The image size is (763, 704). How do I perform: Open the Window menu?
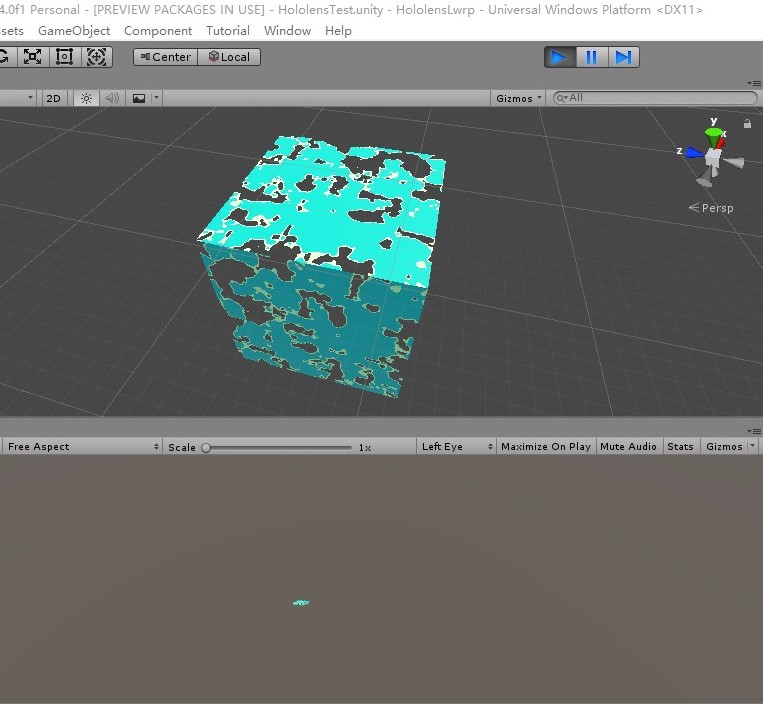[x=288, y=31]
